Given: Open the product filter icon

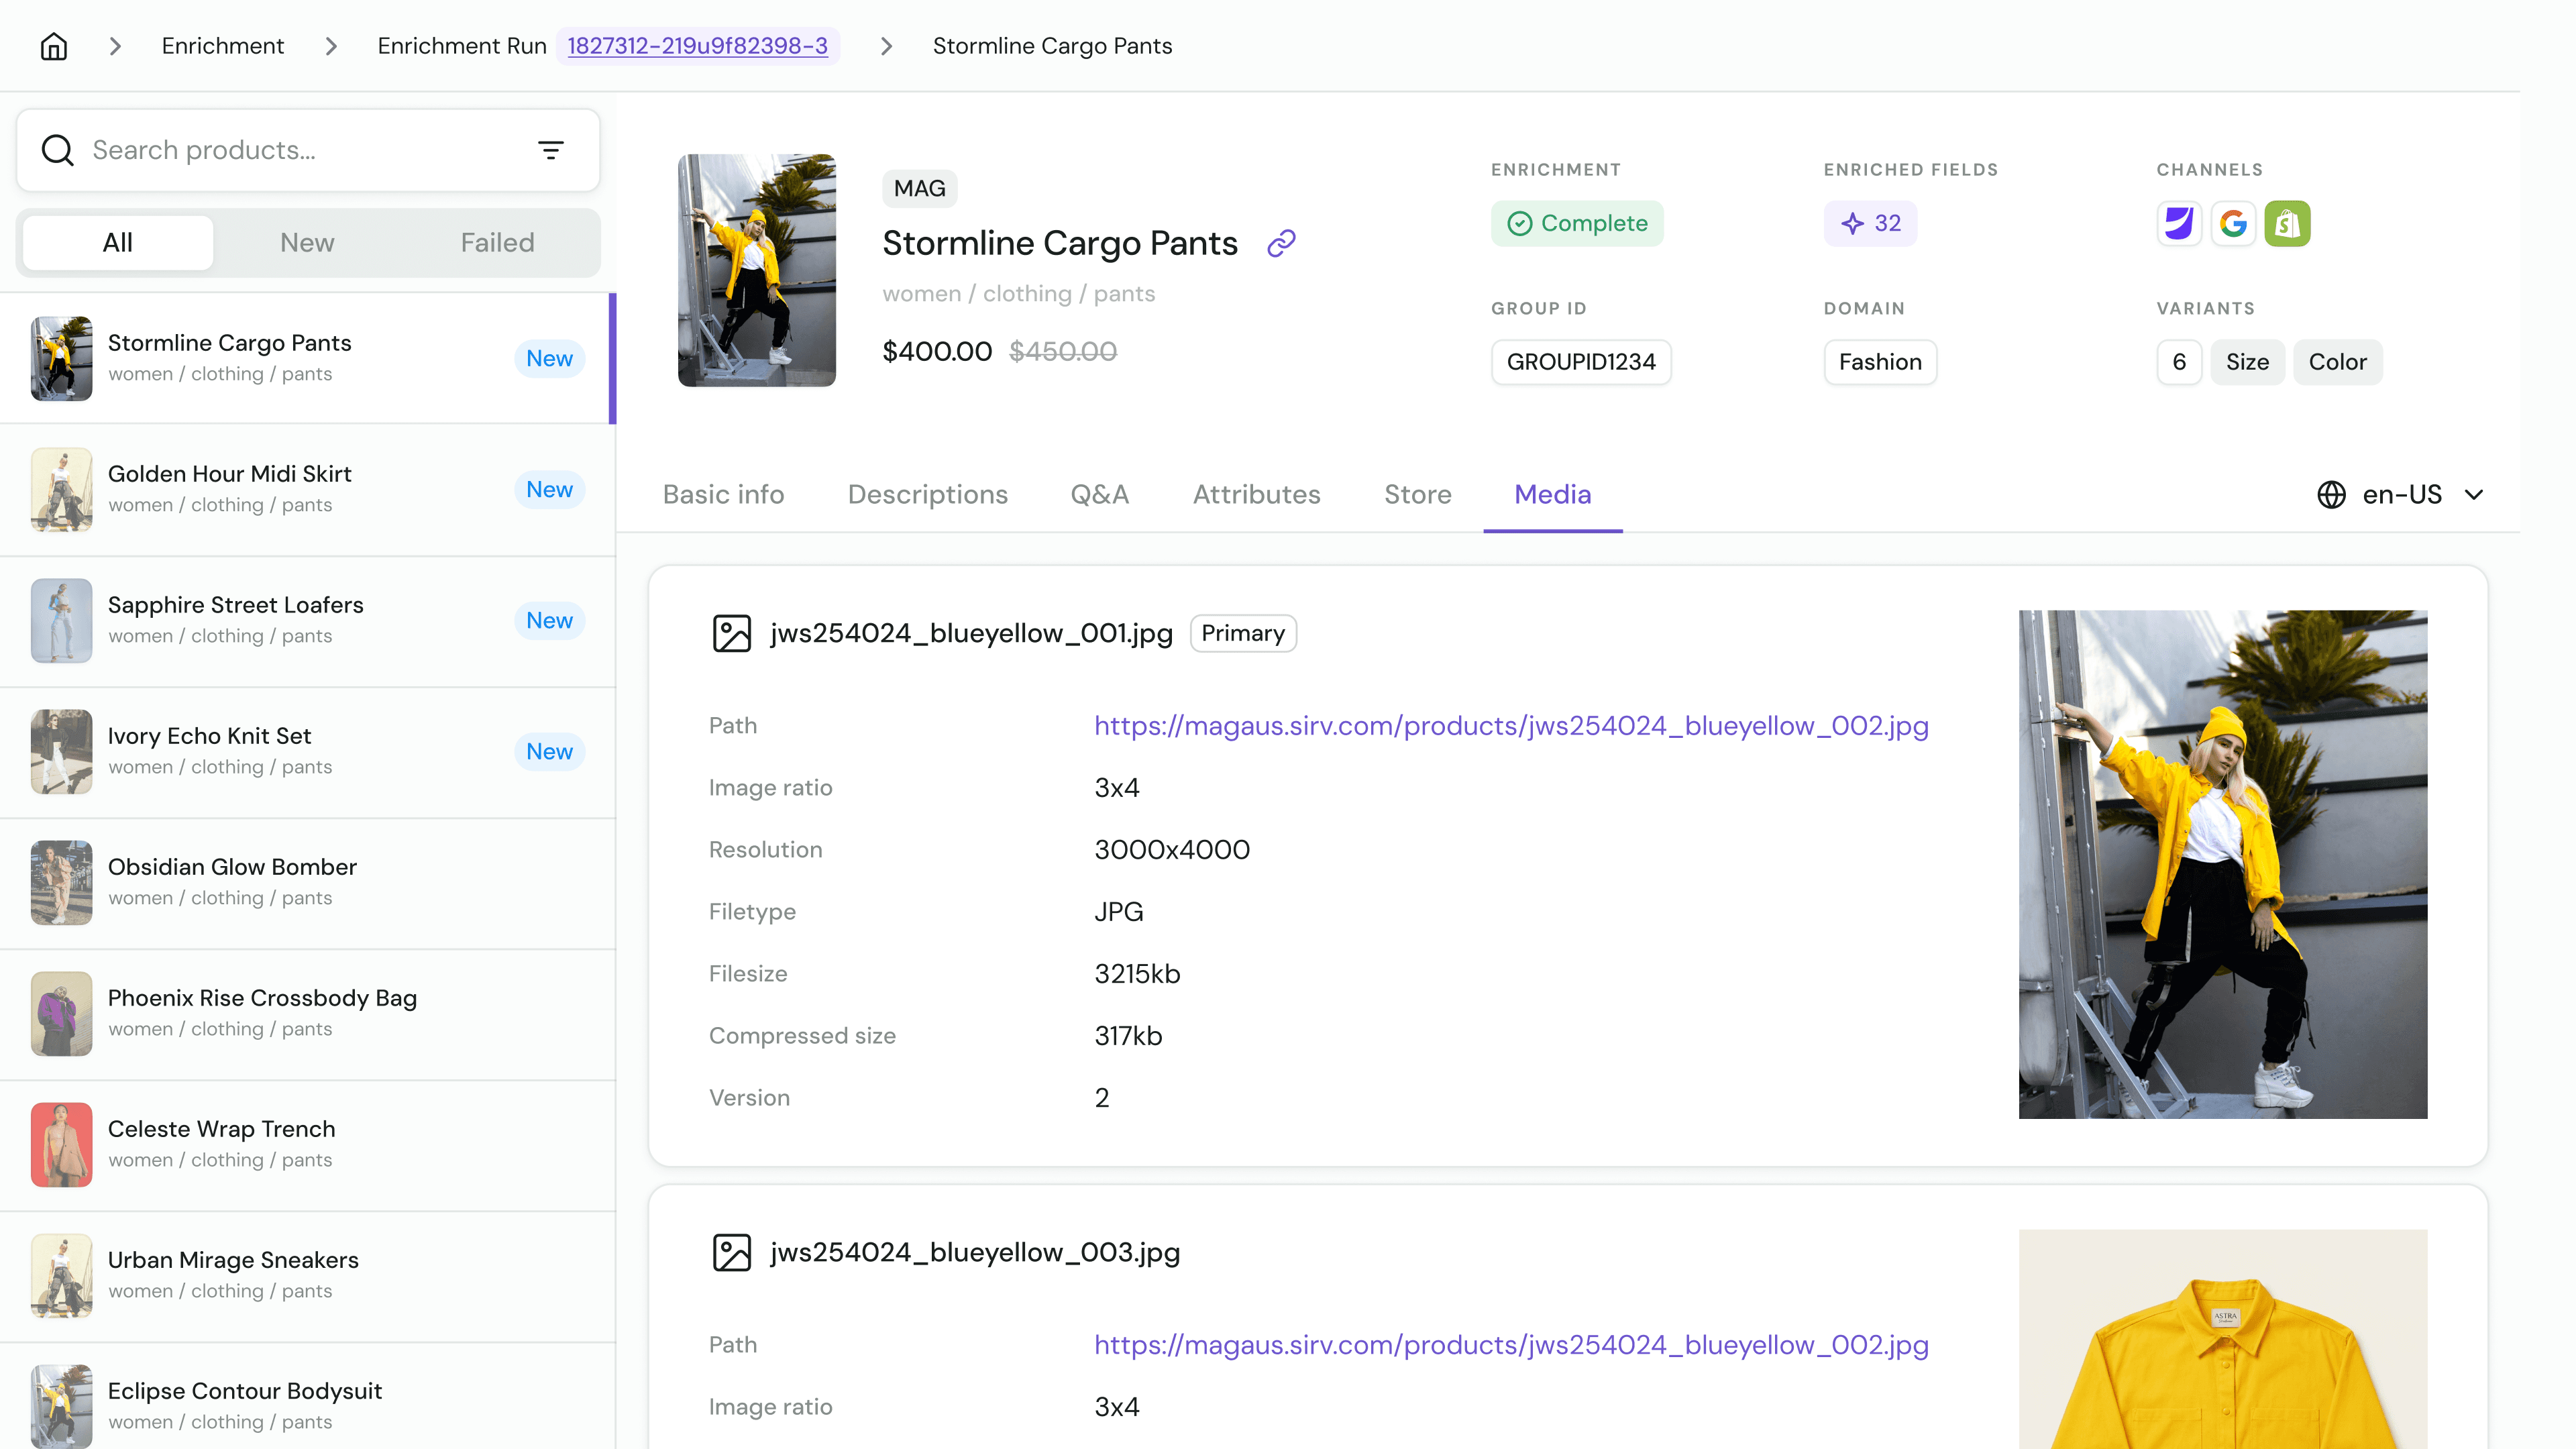Looking at the screenshot, I should 551,150.
